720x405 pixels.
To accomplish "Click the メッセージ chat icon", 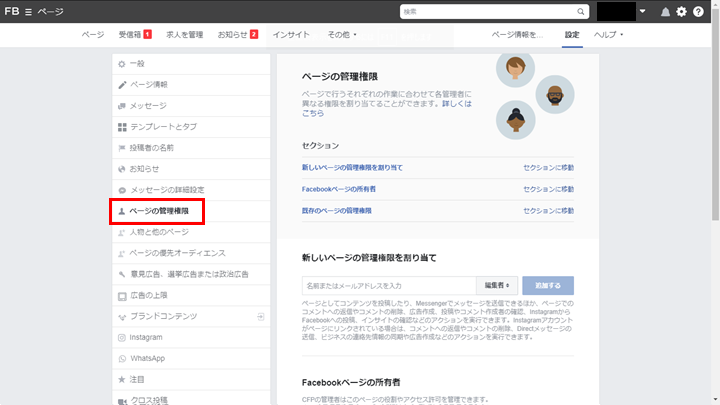I will (x=122, y=106).
